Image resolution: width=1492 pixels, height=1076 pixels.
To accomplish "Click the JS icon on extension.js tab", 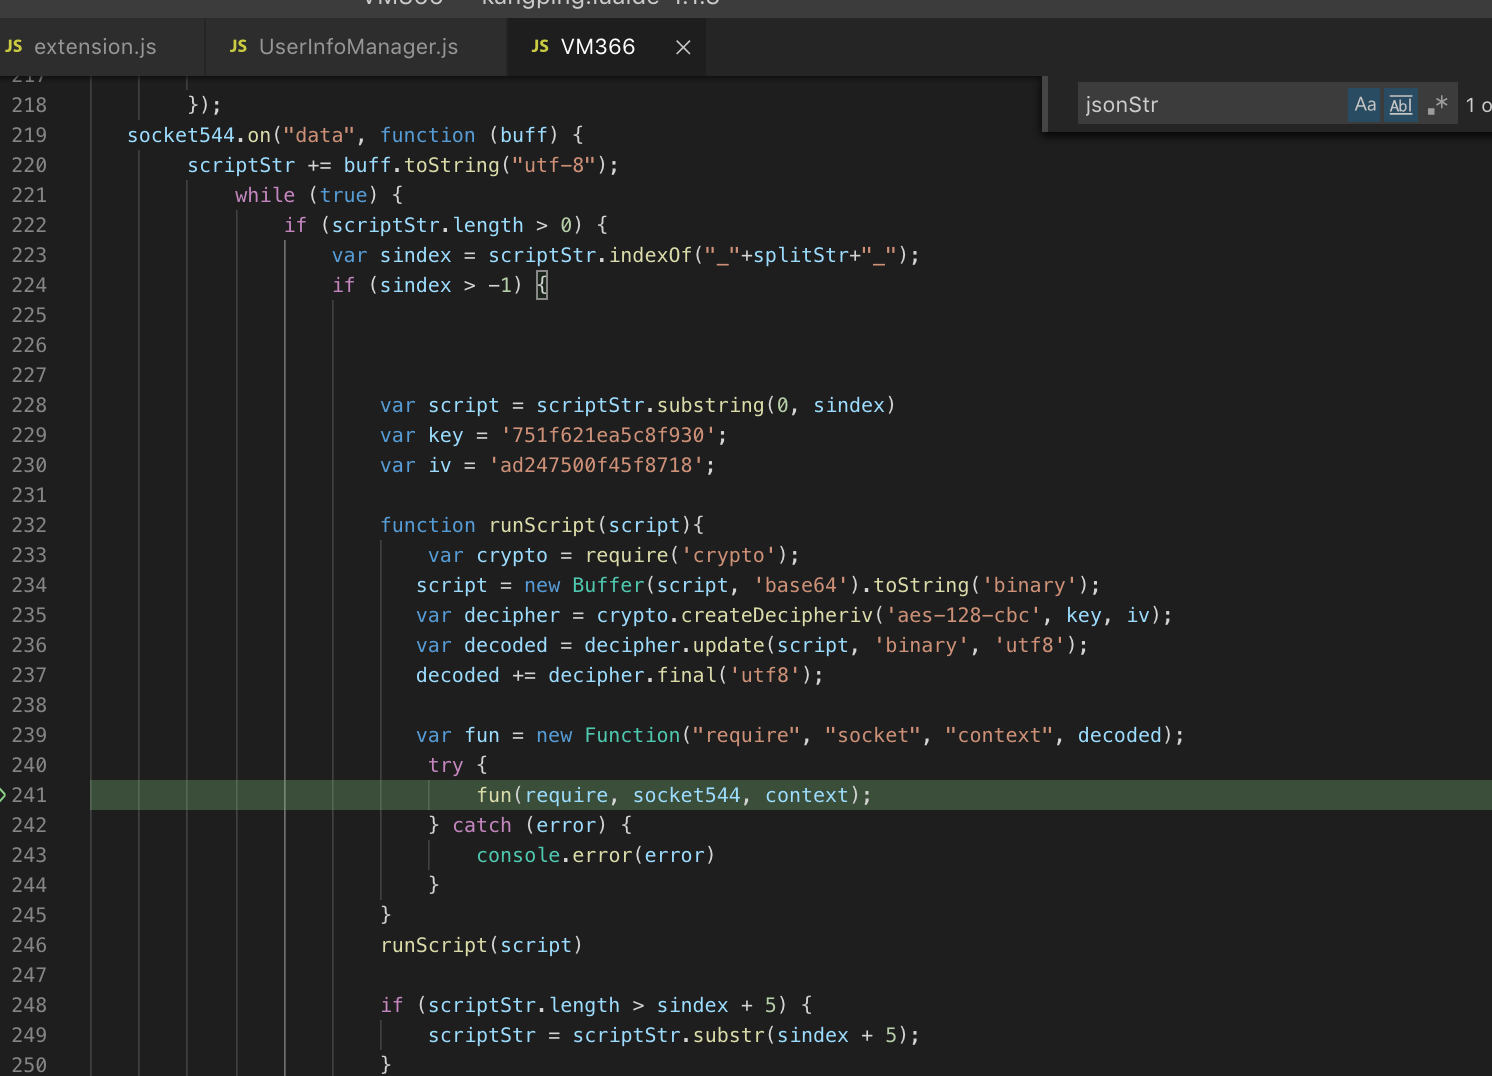I will click(14, 46).
